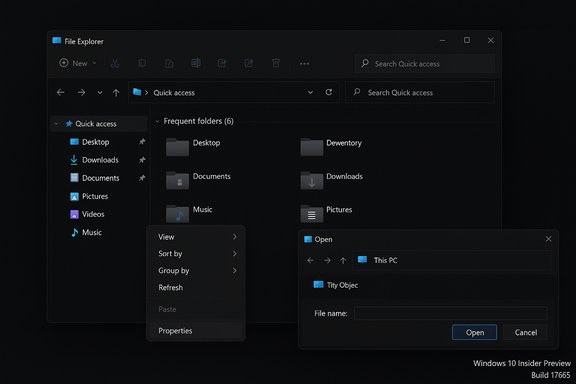Viewport: 576px width, 384px height.
Task: Click the File Explorer title bar app icon
Action: tap(57, 41)
